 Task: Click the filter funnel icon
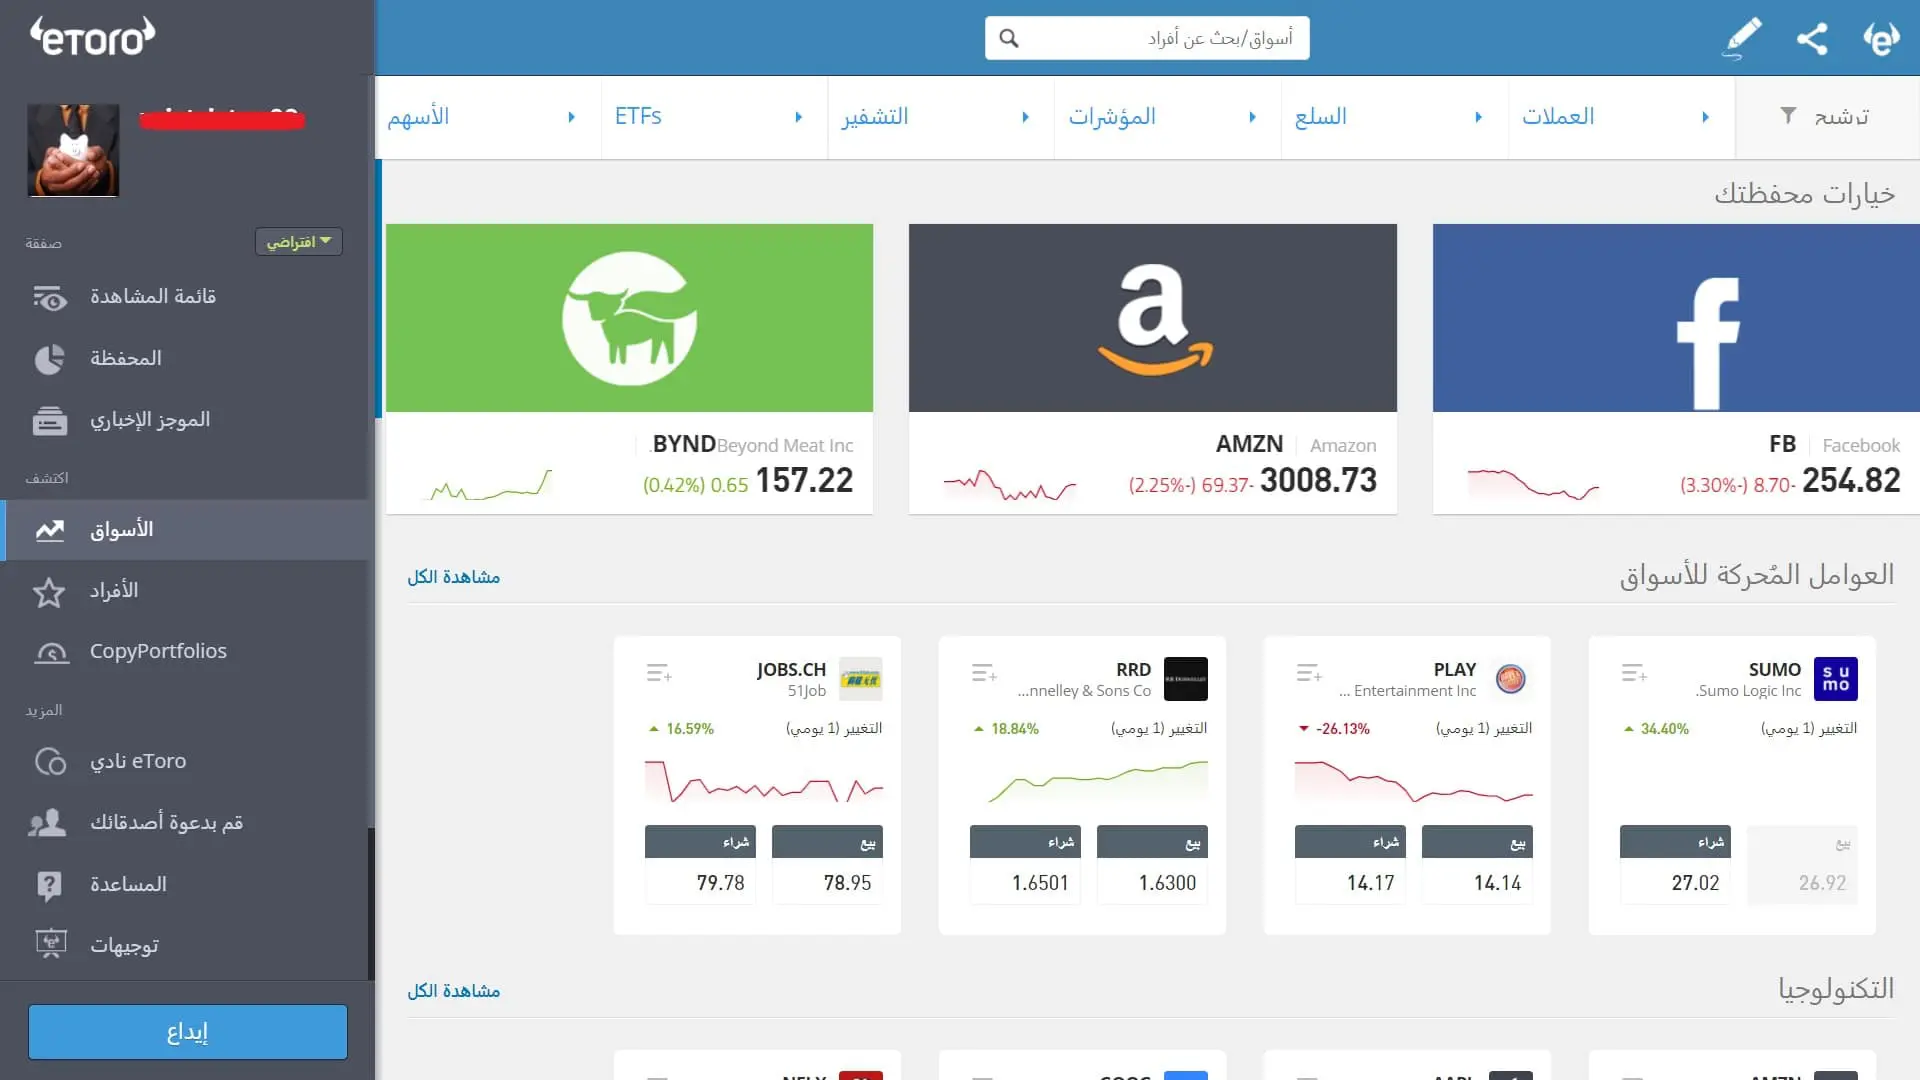click(x=1789, y=116)
